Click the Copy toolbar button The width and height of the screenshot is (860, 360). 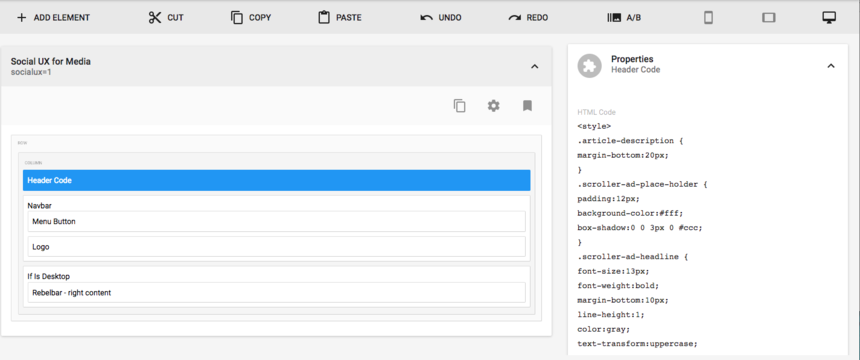(251, 18)
